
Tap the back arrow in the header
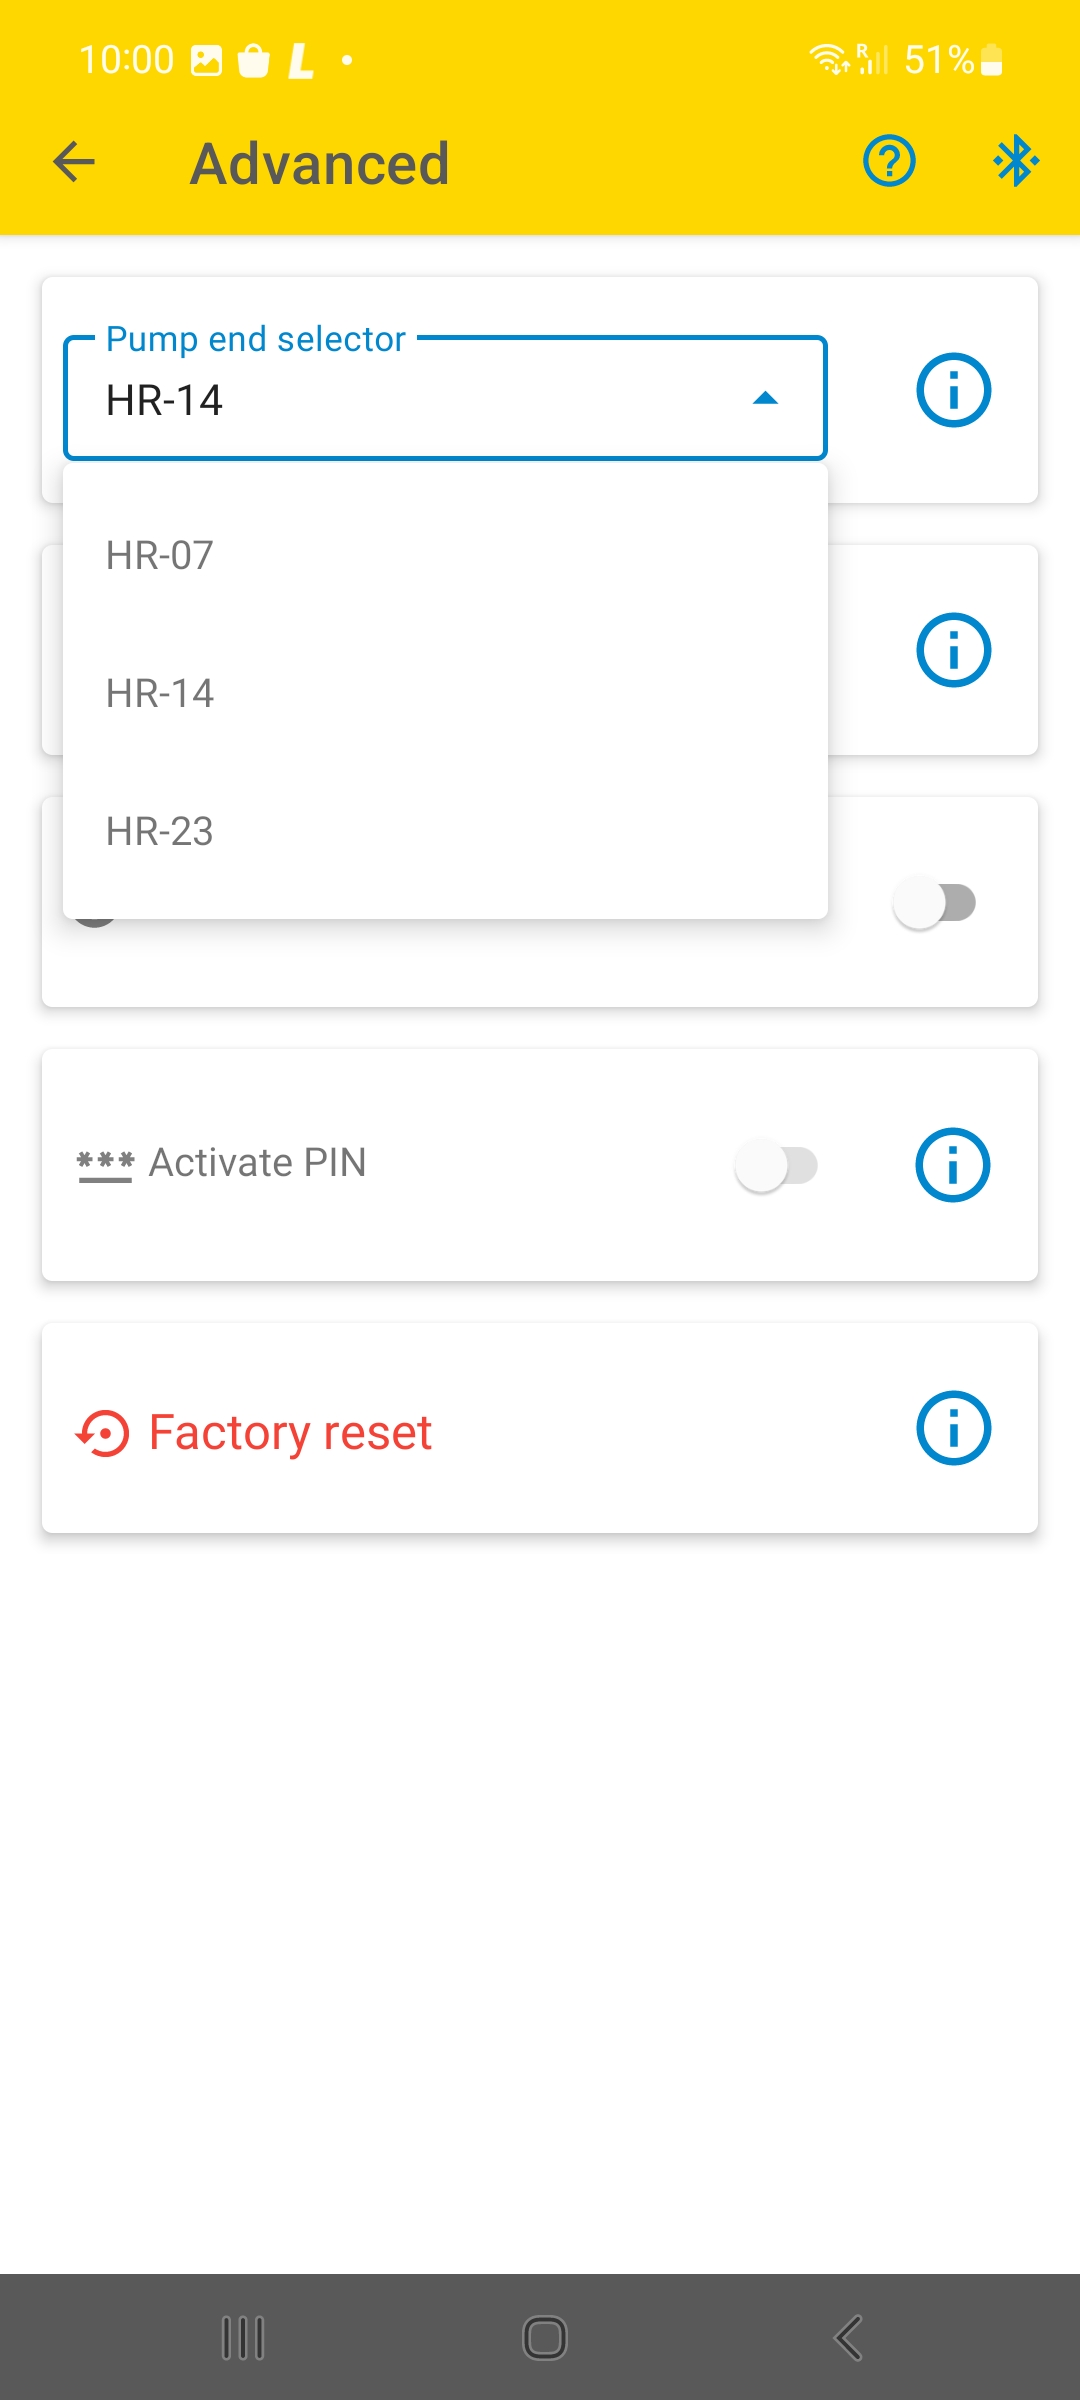(74, 162)
